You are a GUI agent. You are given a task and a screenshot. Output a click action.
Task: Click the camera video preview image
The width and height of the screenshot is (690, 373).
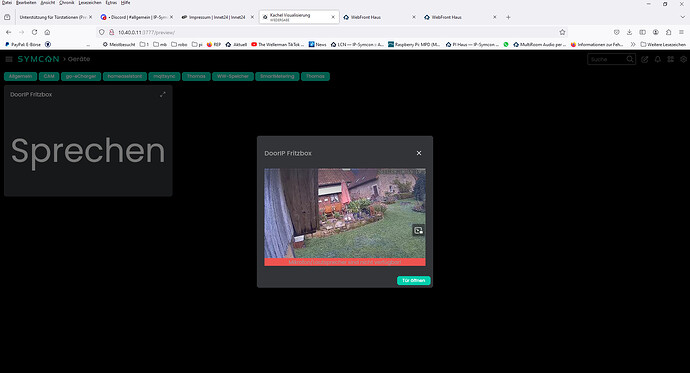(x=345, y=213)
